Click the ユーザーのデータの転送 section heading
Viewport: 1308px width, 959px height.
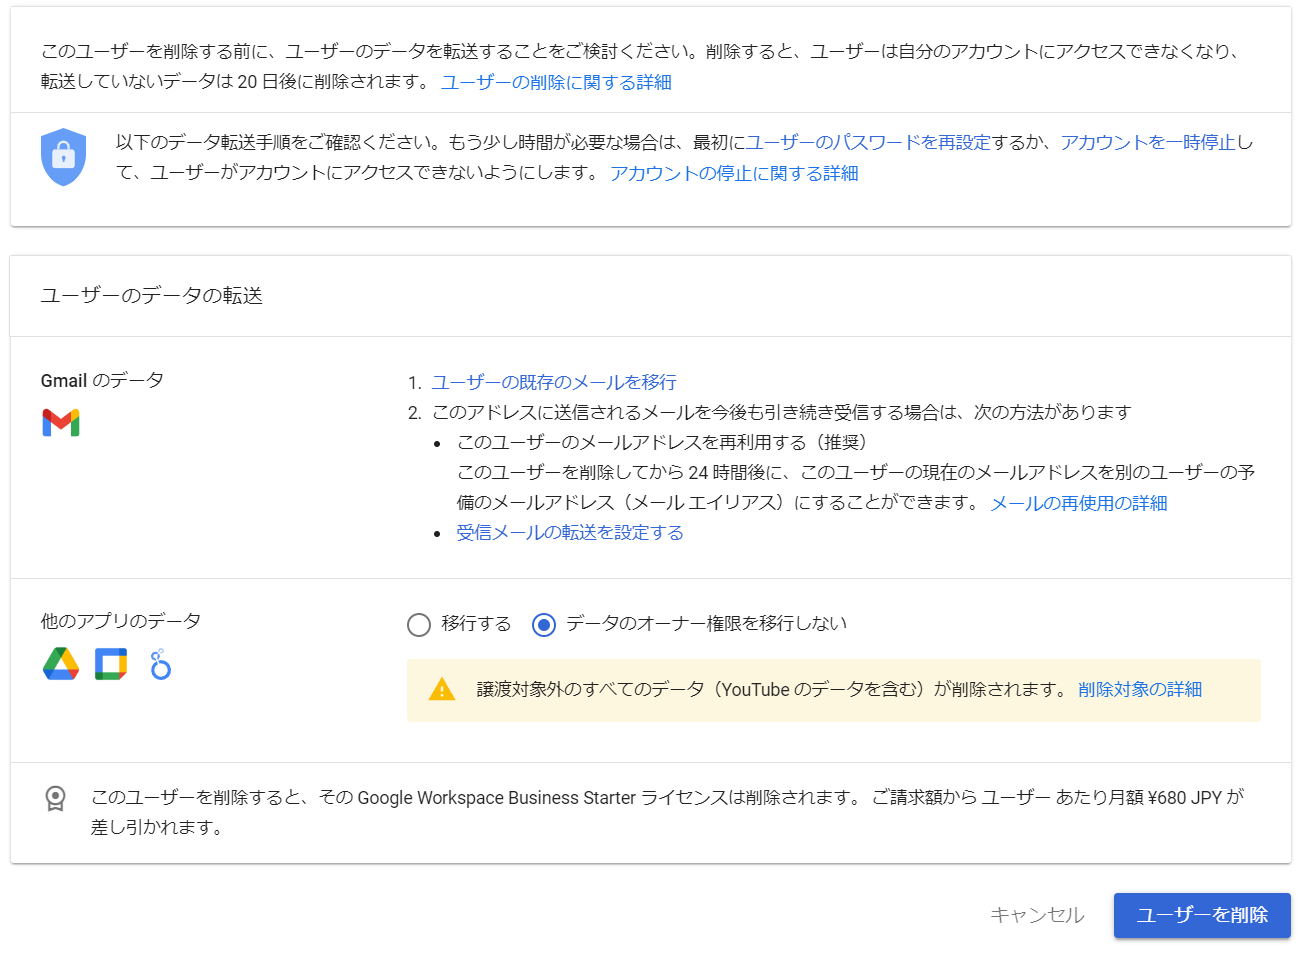[x=152, y=295]
